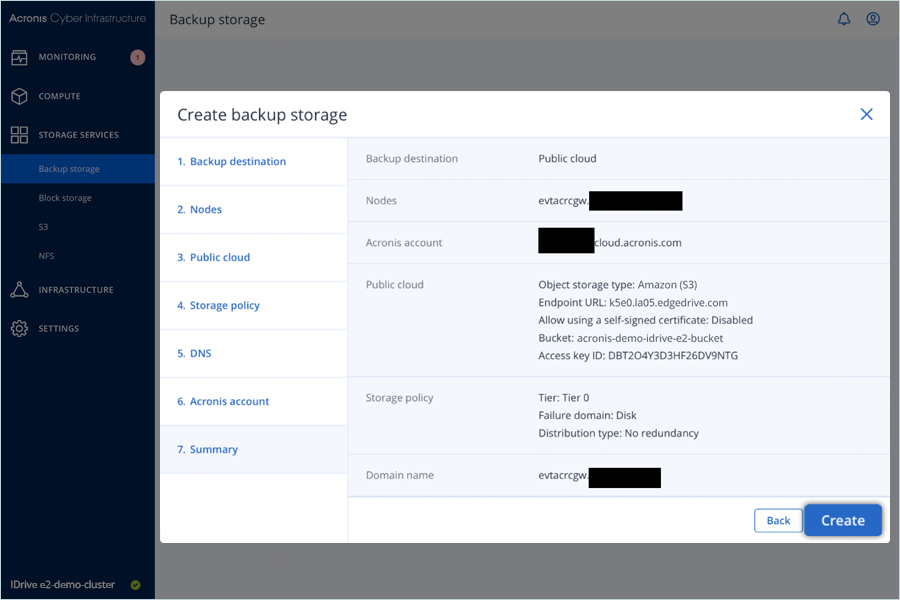Screen dimensions: 900x600
Task: Open Settings via the gear icon
Action: point(19,329)
